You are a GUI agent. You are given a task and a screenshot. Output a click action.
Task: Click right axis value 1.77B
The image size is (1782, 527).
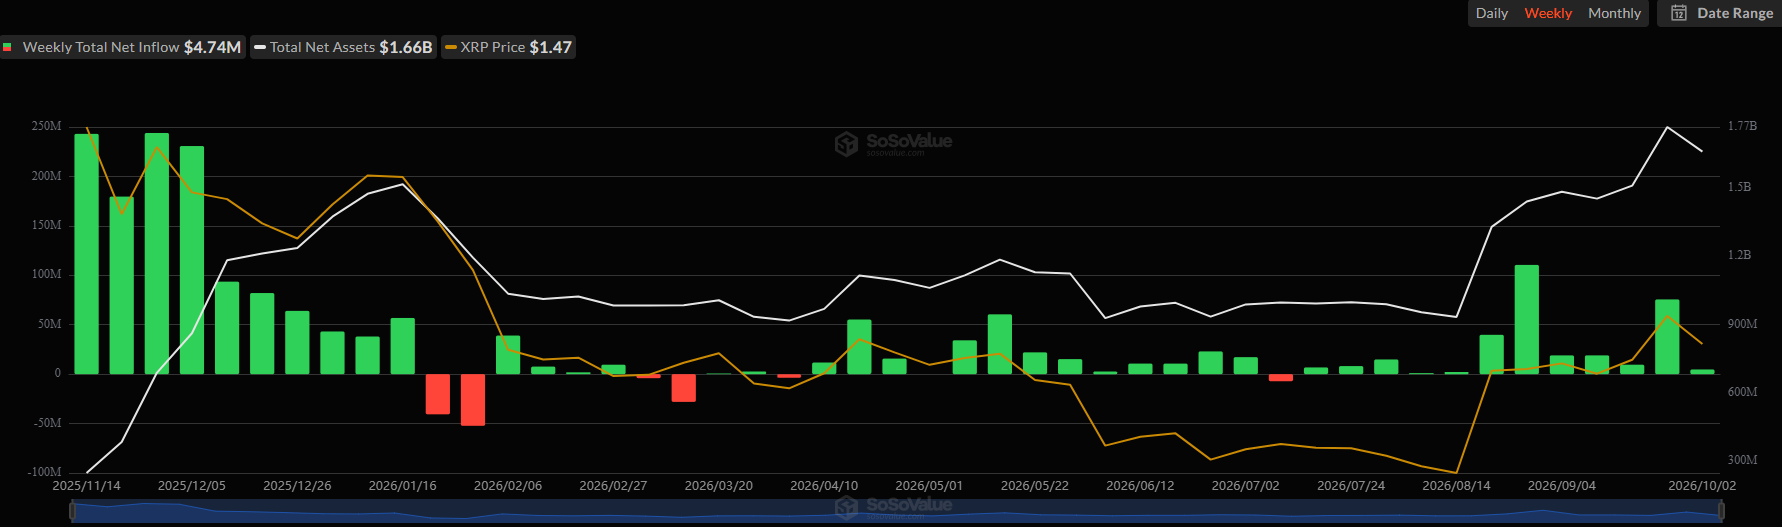coord(1742,126)
